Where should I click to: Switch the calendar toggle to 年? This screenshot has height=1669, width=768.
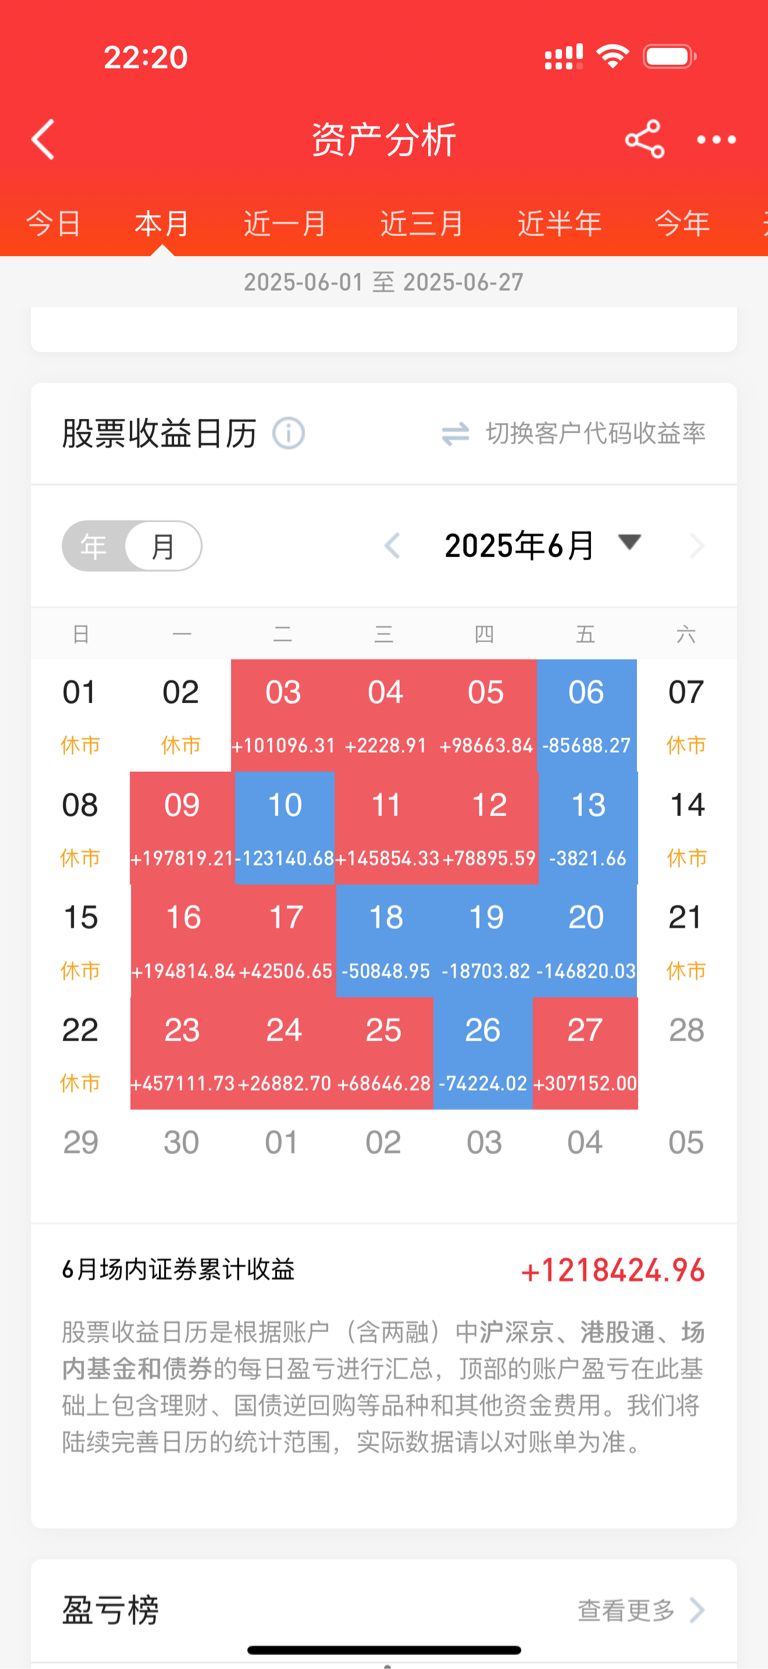pos(94,546)
